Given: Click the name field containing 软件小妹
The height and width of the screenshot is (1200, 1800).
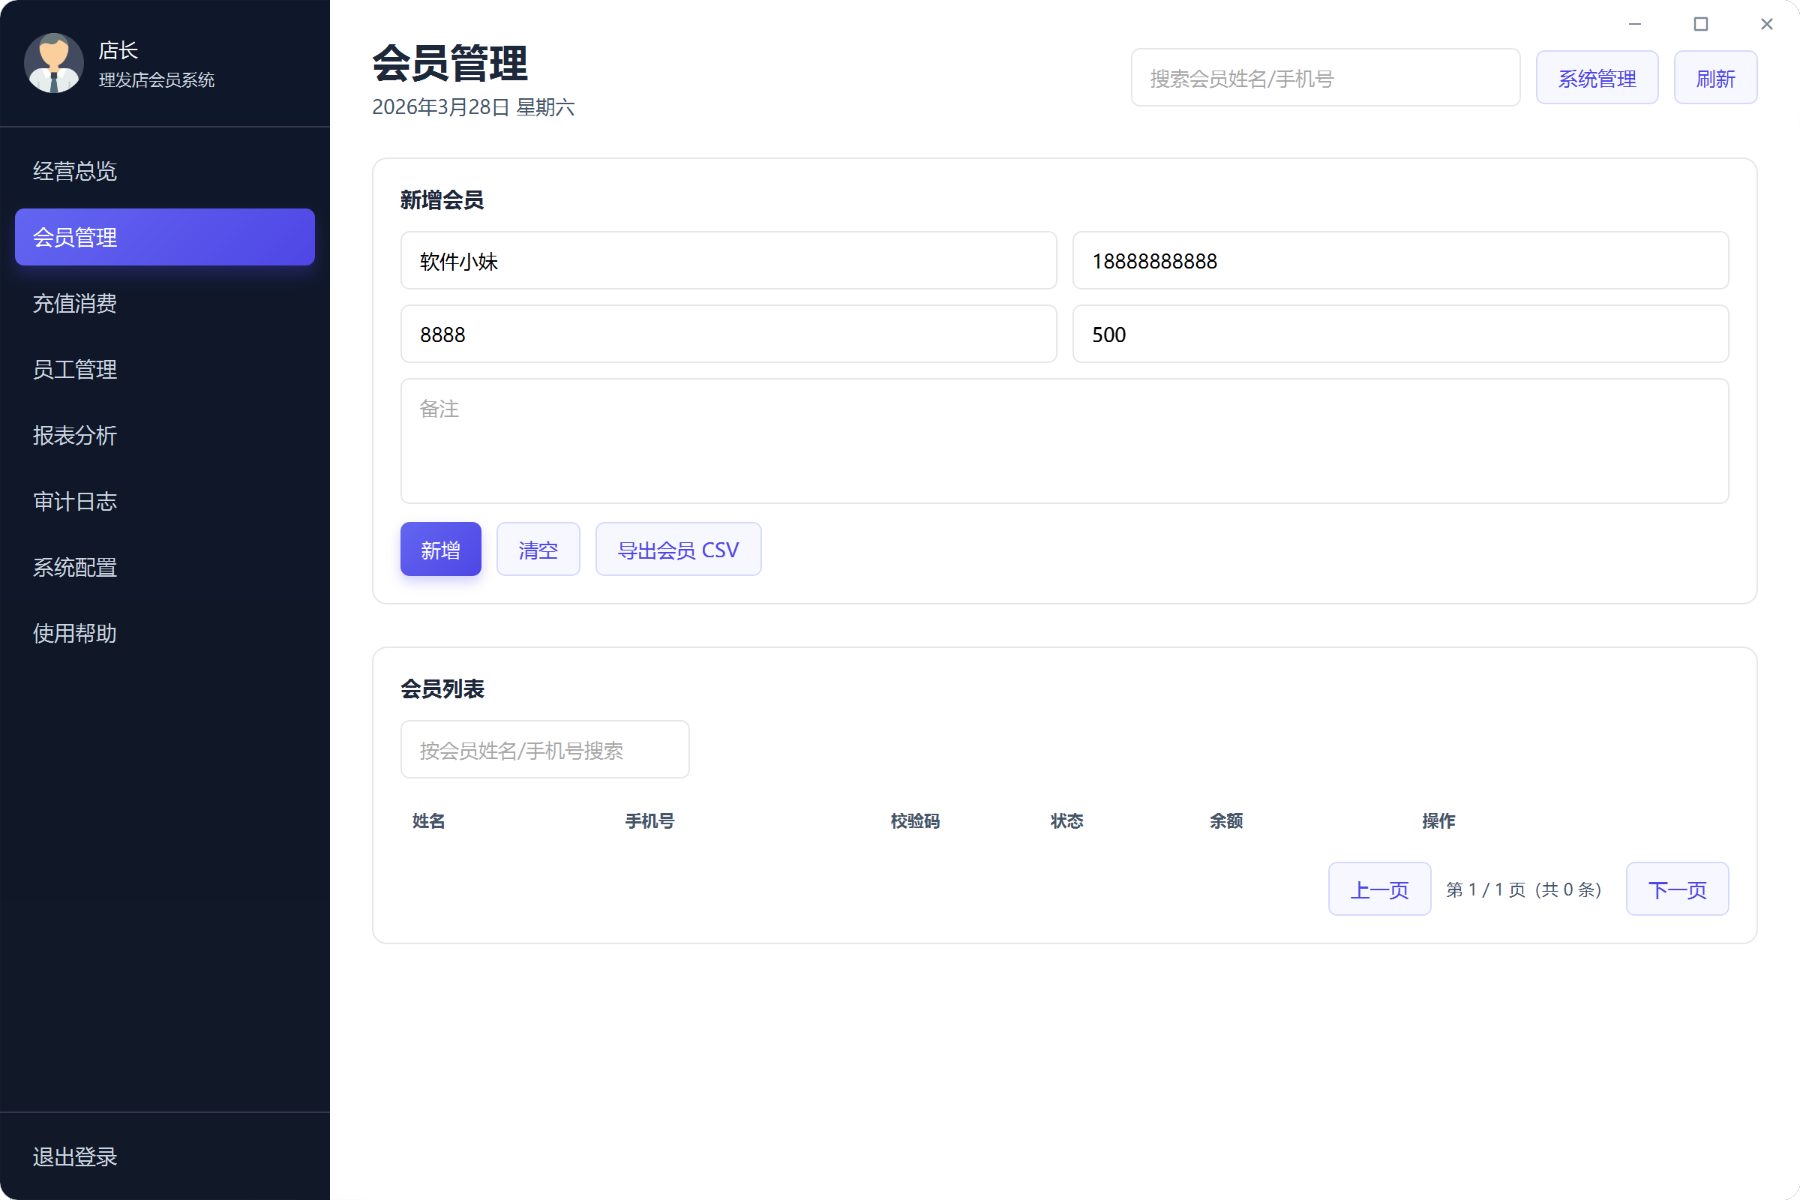Looking at the screenshot, I should (x=728, y=261).
